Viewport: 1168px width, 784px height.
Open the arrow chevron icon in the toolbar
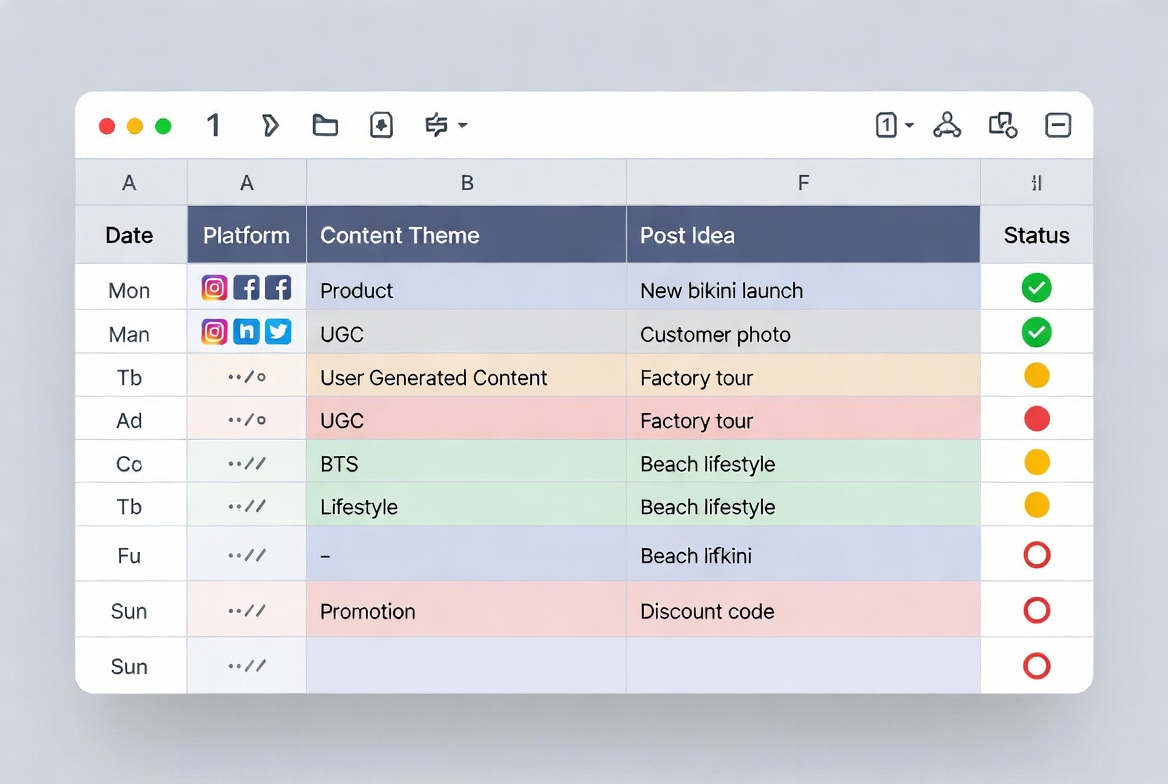[x=270, y=125]
